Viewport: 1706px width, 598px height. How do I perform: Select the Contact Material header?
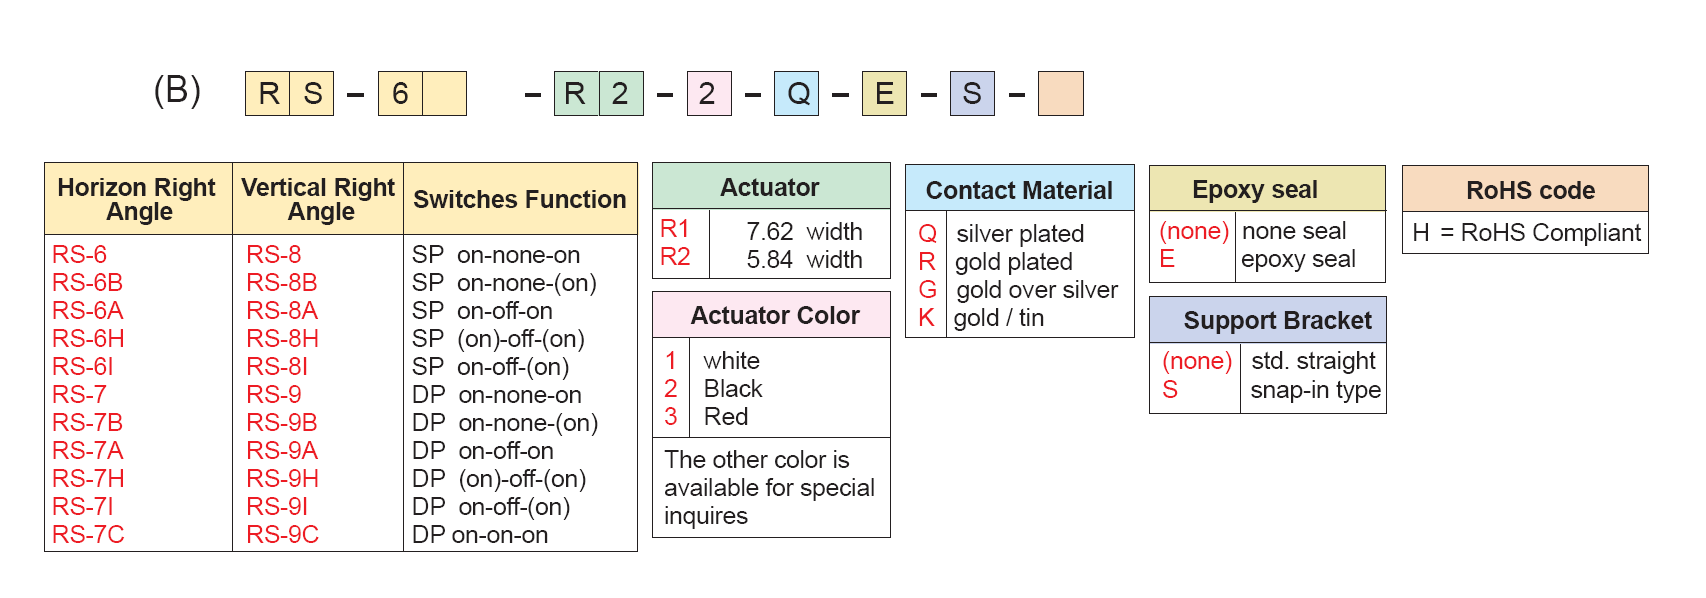(x=1019, y=189)
